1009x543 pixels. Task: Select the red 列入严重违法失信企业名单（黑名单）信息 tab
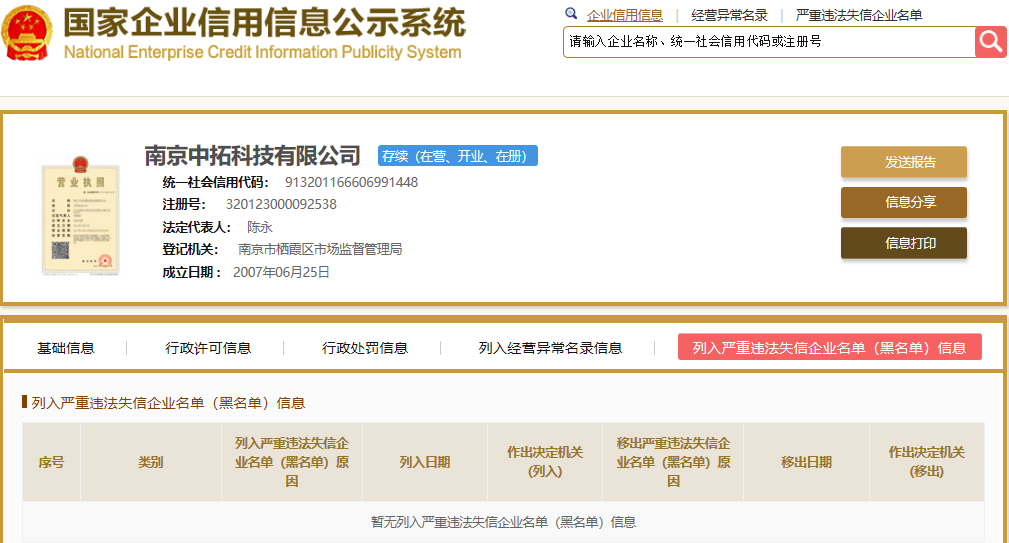pyautogui.click(x=829, y=347)
